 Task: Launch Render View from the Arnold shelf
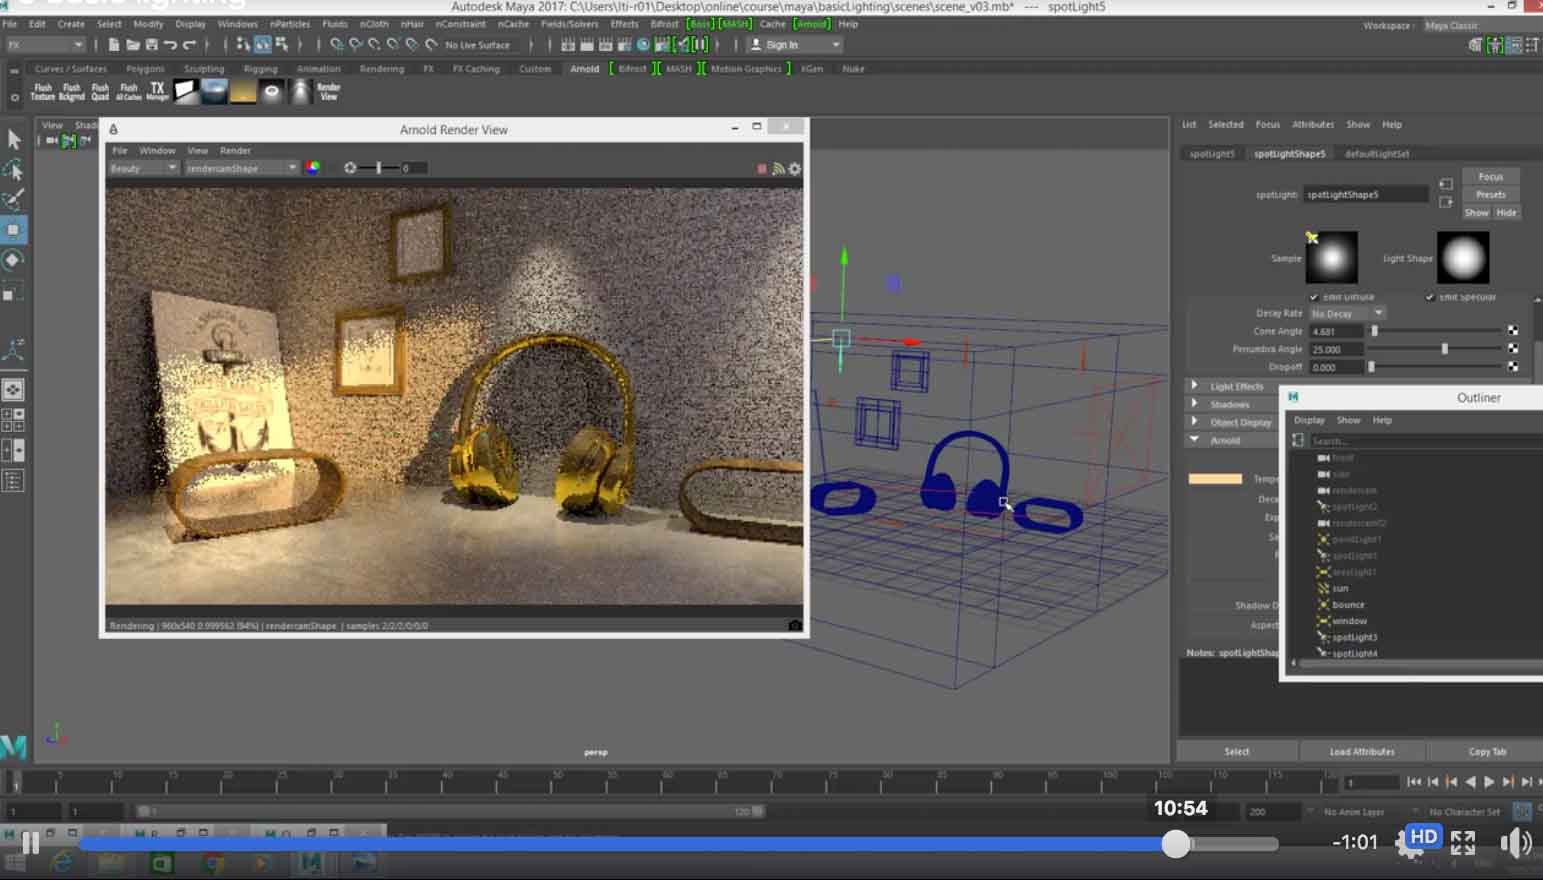pyautogui.click(x=328, y=92)
